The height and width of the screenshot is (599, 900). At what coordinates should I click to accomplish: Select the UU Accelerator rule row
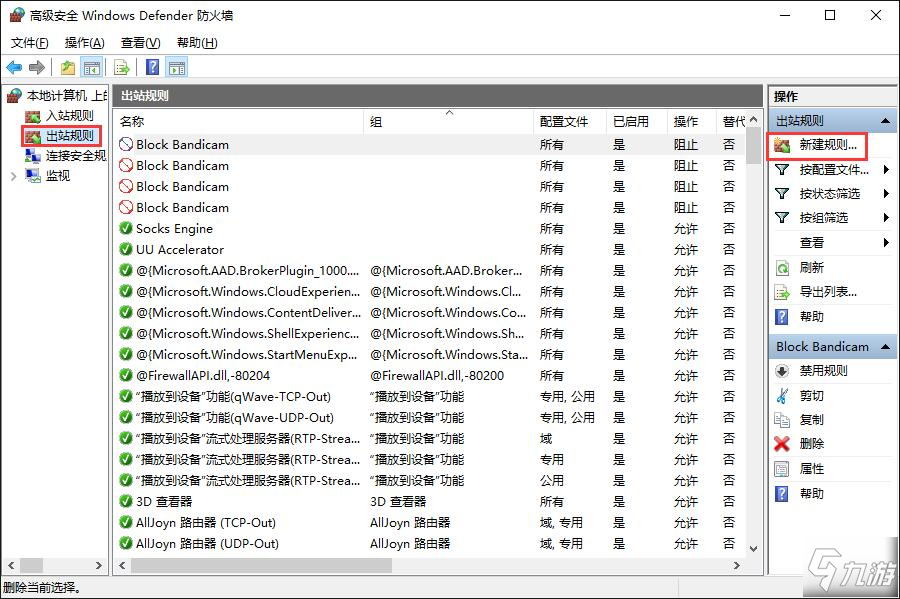[429, 250]
